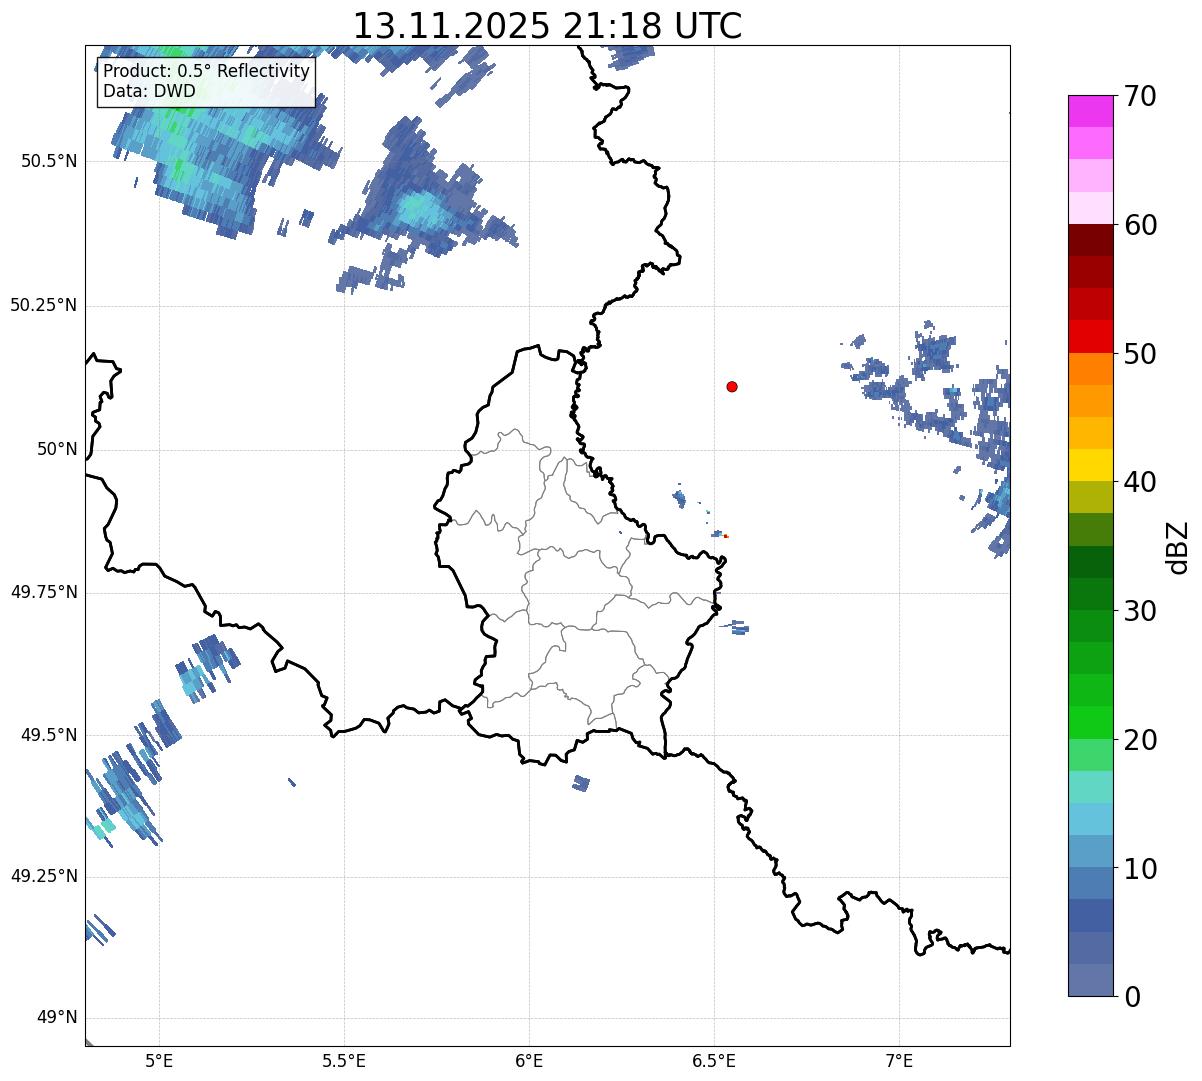Image resolution: width=1202 pixels, height=1081 pixels.
Task: Pick the dark maroon colorbar swatch below 60
Action: pos(1089,240)
